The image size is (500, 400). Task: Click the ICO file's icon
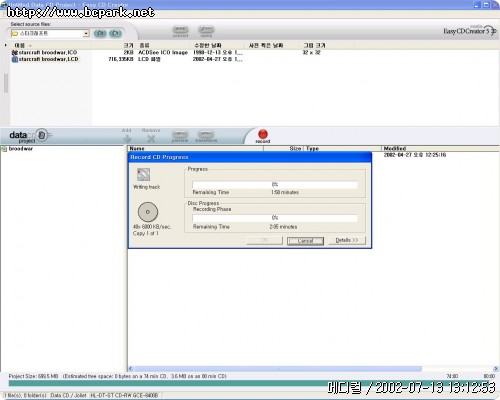pos(15,52)
